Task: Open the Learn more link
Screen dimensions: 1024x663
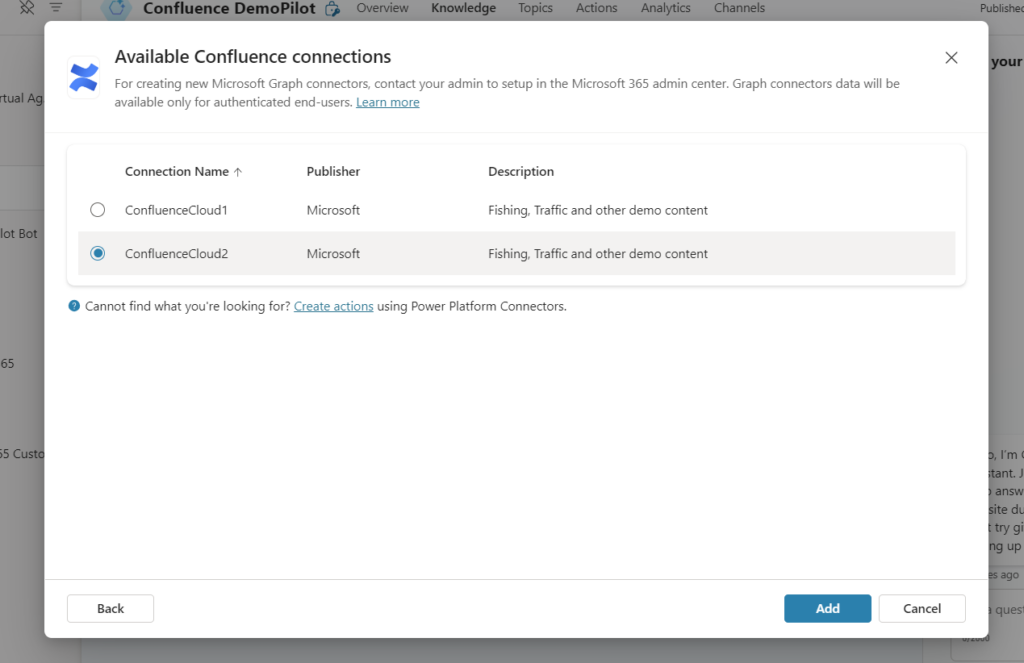Action: point(387,102)
